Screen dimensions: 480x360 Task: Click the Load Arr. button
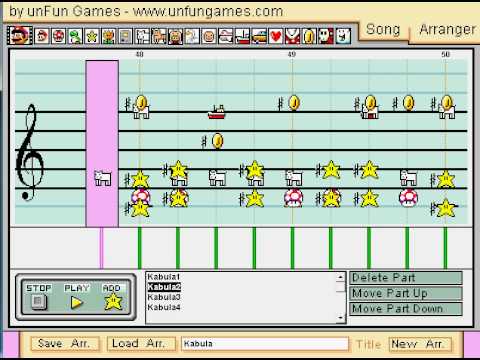(141, 343)
